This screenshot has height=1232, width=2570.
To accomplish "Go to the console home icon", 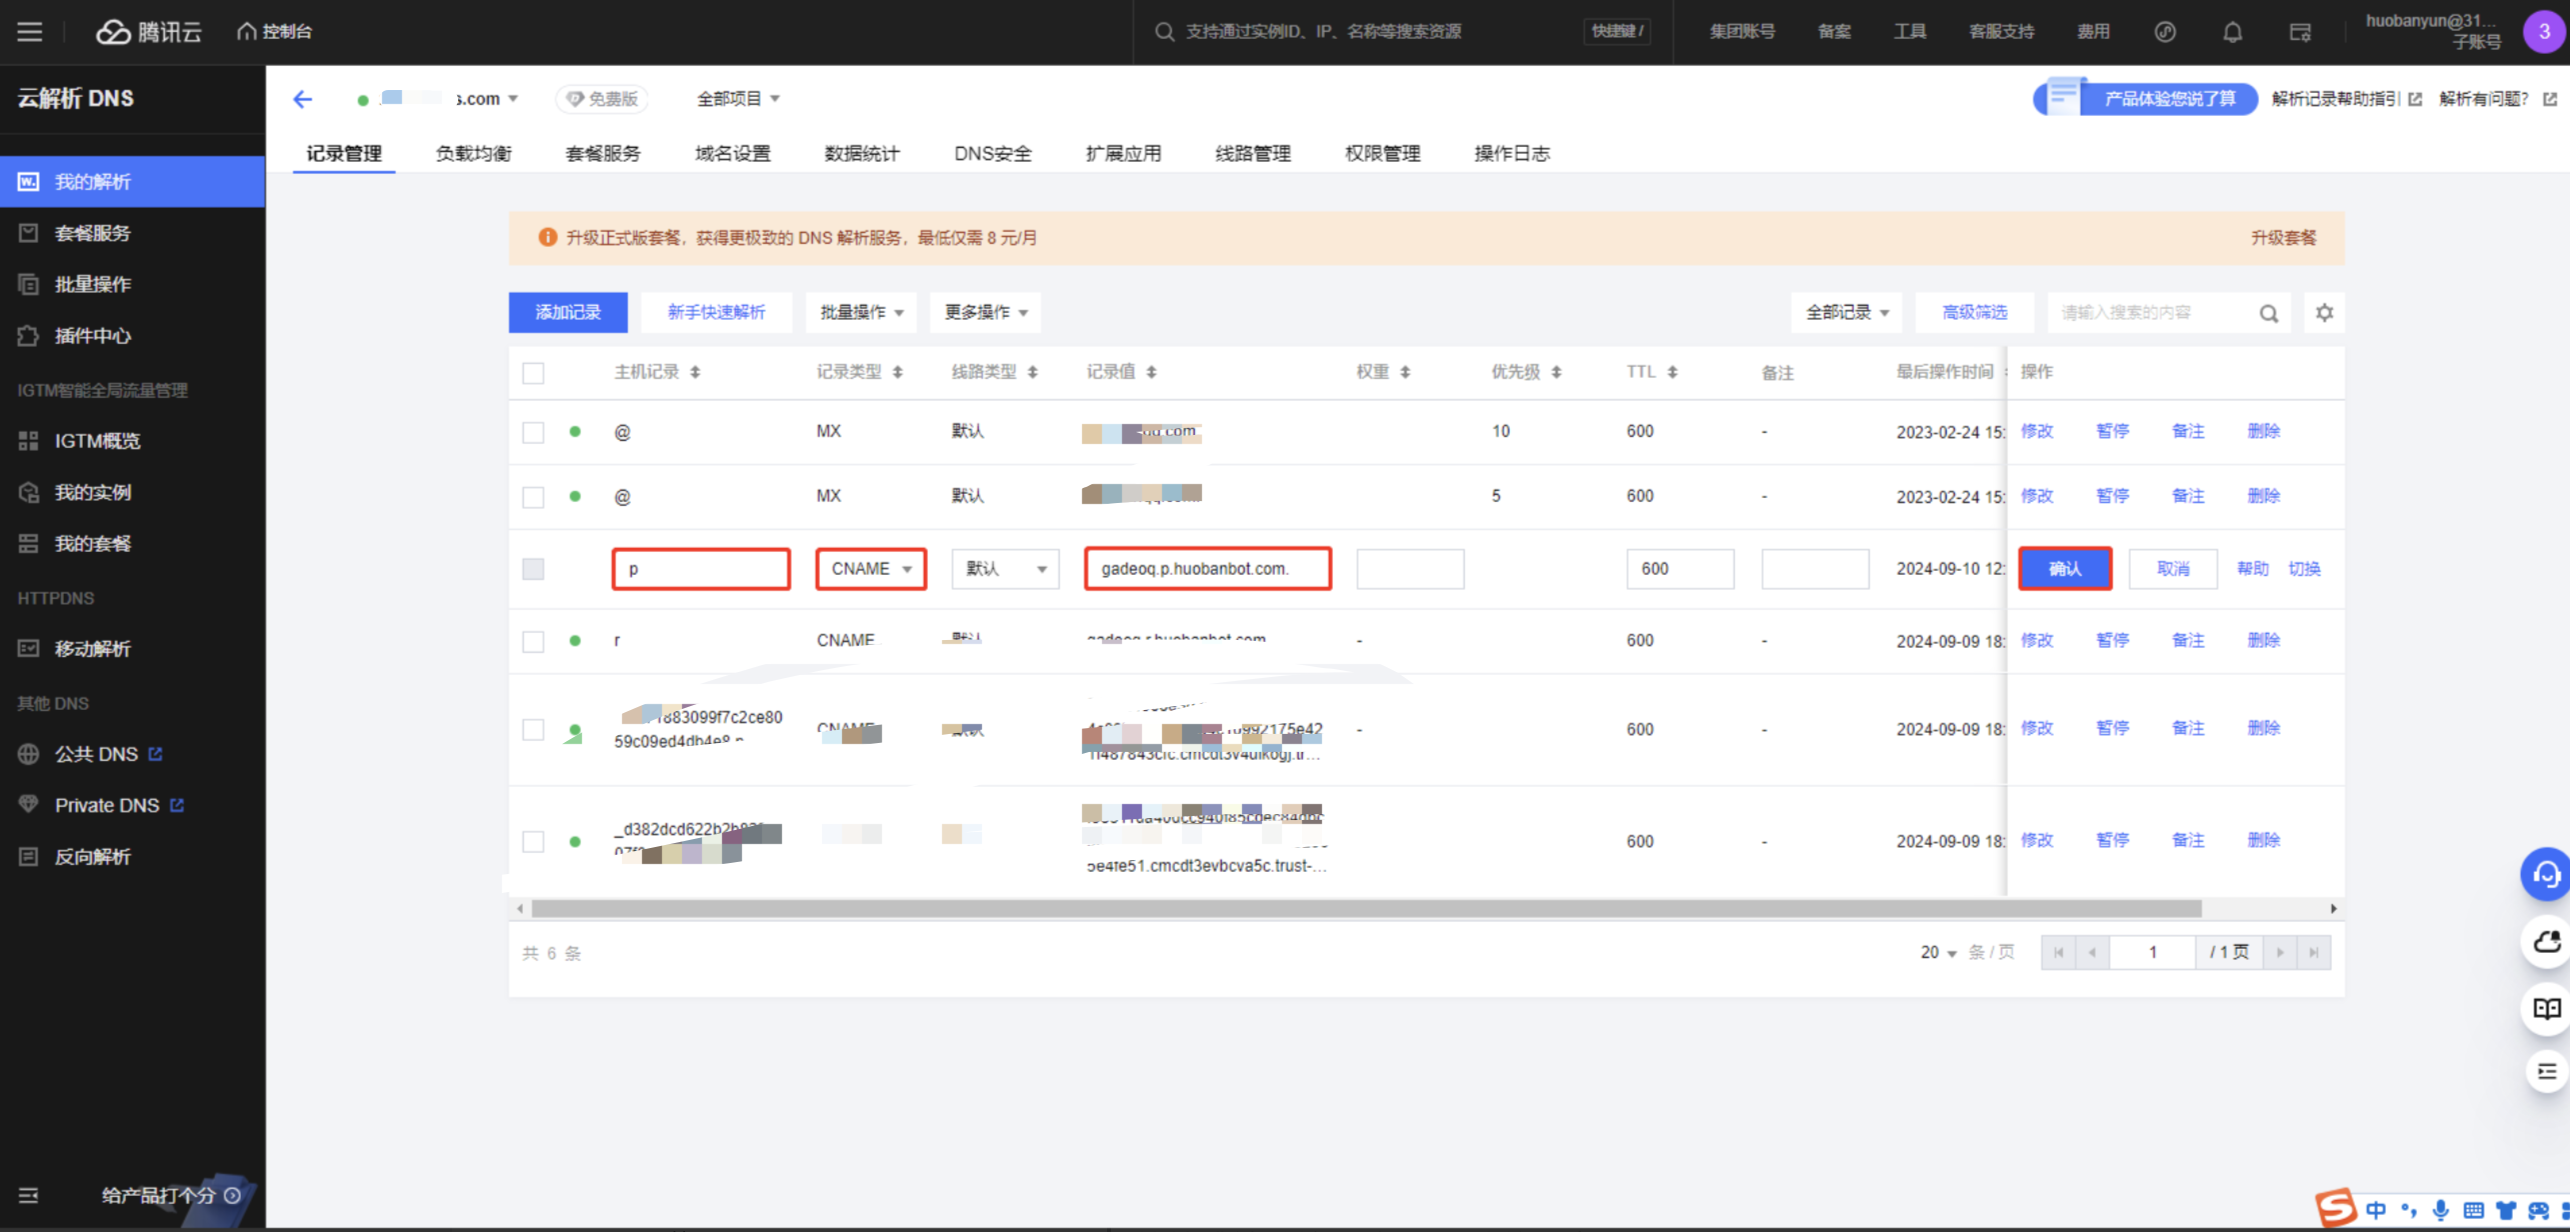I will [x=247, y=32].
